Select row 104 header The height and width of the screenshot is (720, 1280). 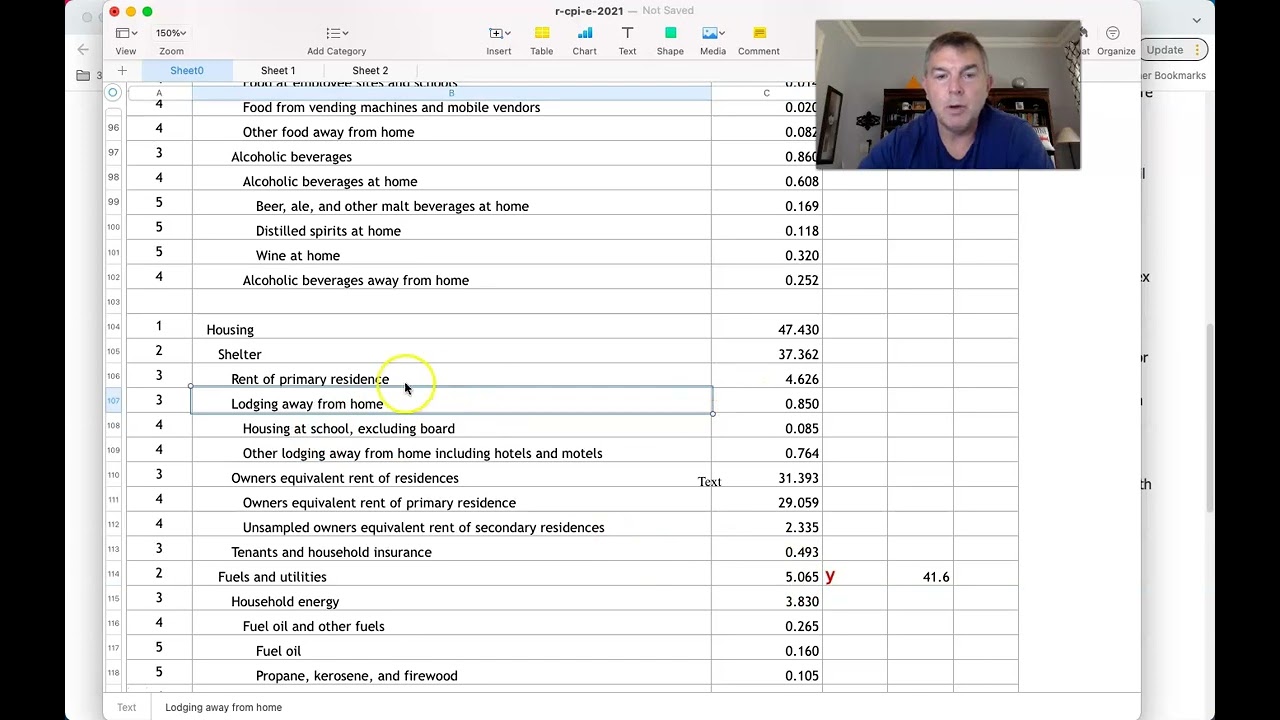(x=114, y=327)
